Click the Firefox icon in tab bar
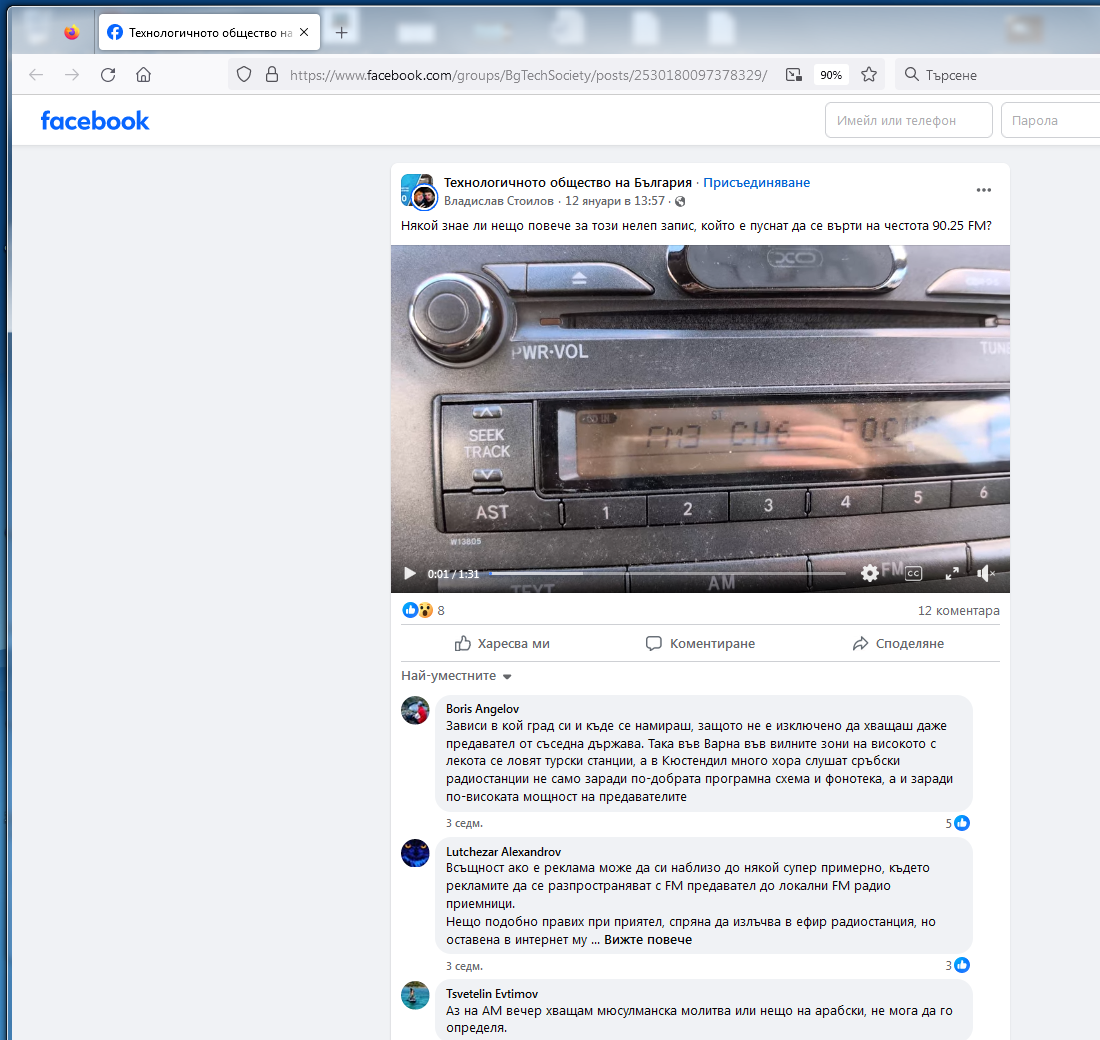The height and width of the screenshot is (1040, 1100). (x=72, y=32)
